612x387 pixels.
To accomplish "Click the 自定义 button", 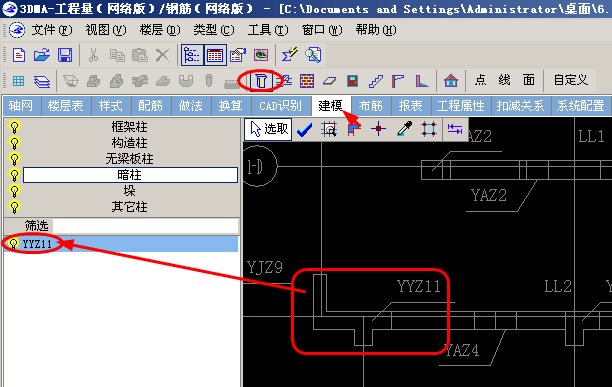I will 570,80.
